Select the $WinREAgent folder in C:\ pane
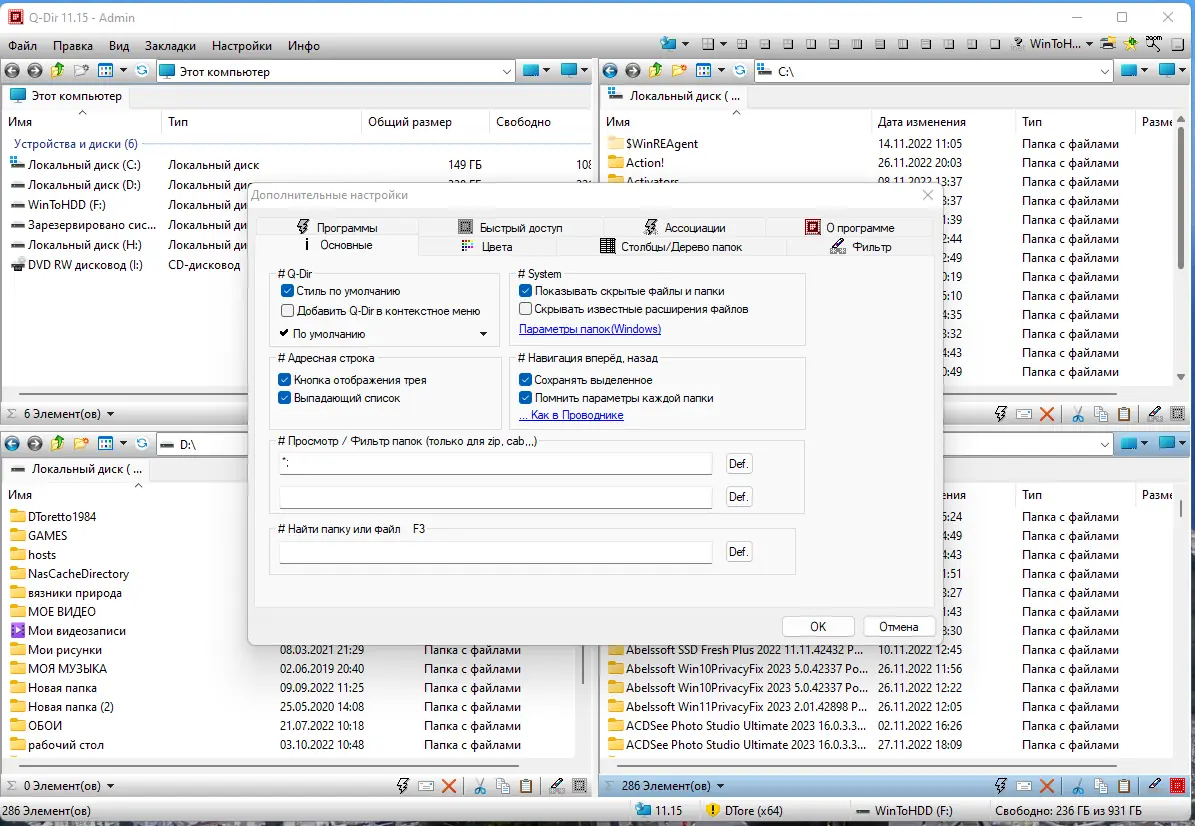This screenshot has width=1195, height=826. click(662, 143)
